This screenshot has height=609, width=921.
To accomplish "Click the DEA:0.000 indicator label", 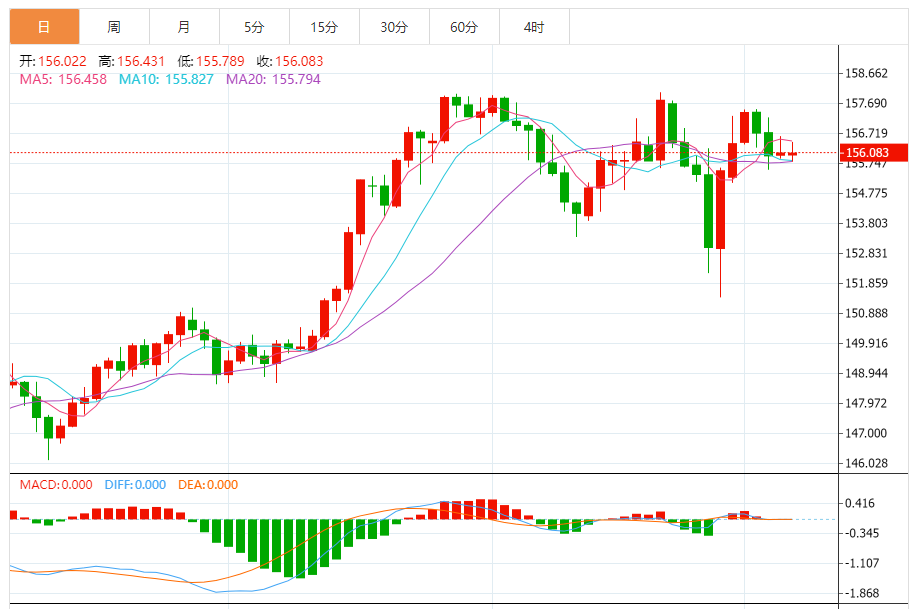I will click(x=208, y=485).
